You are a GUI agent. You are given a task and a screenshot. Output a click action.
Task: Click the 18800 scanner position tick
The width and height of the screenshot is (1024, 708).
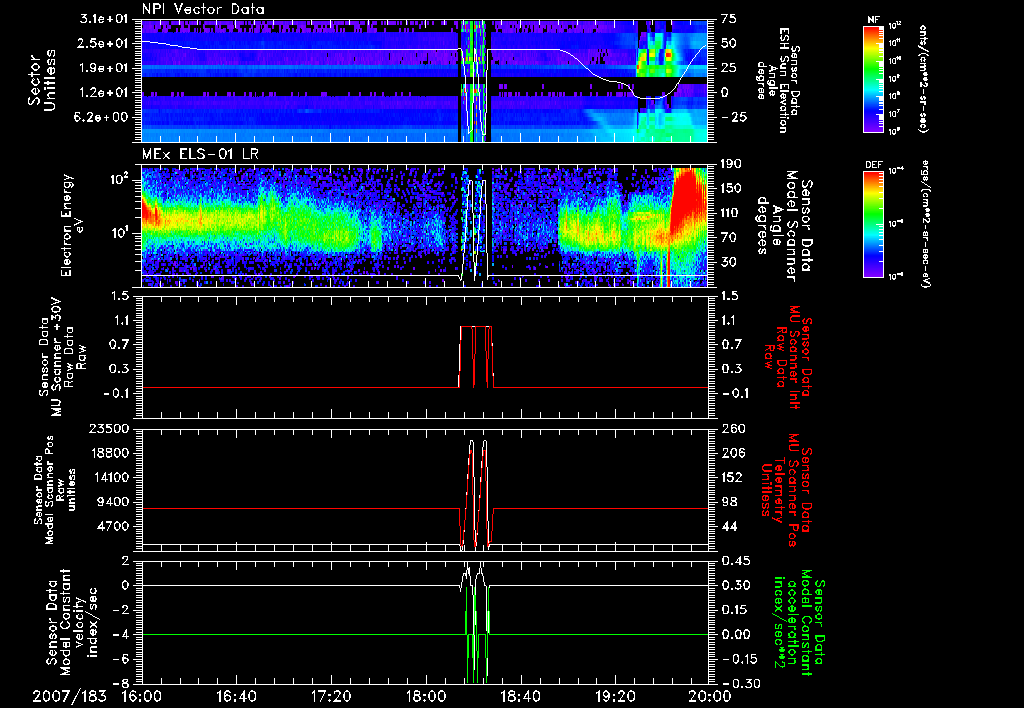(108, 453)
